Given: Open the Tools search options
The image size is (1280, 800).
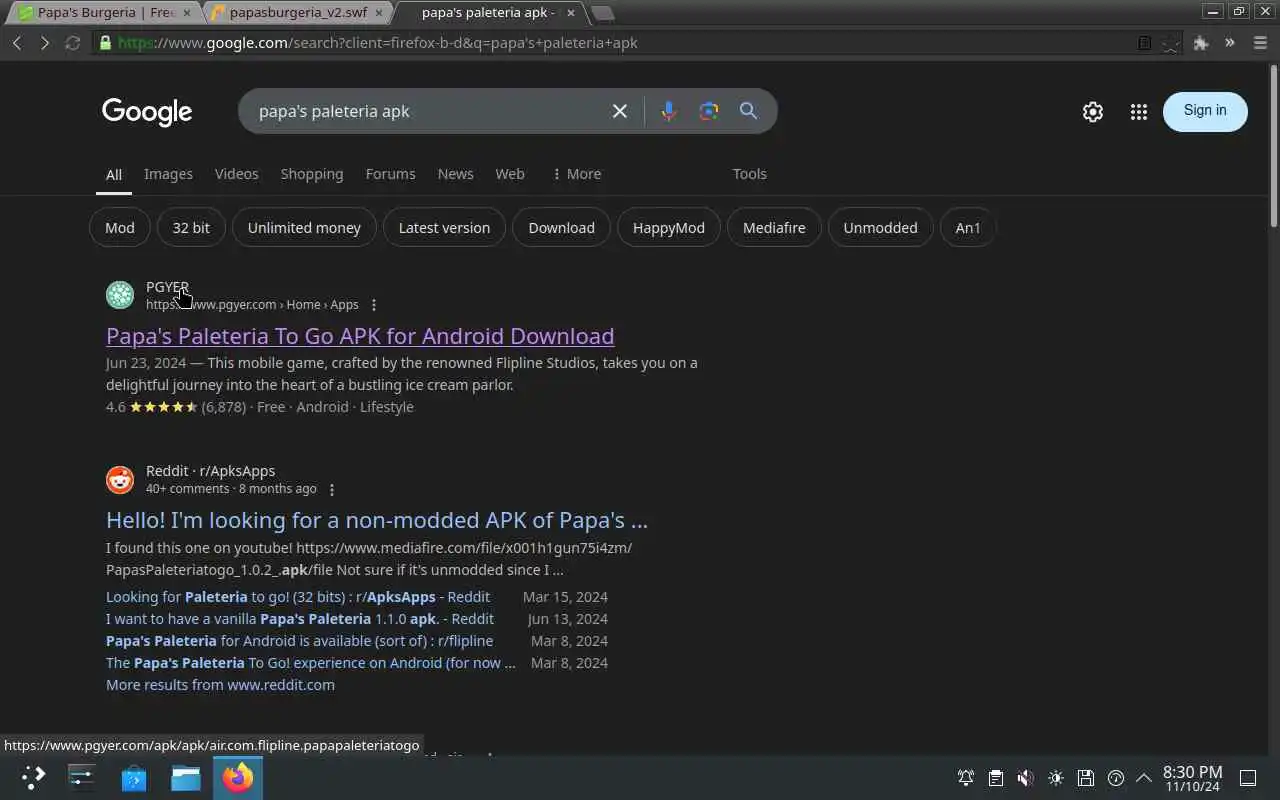Looking at the screenshot, I should click(749, 174).
